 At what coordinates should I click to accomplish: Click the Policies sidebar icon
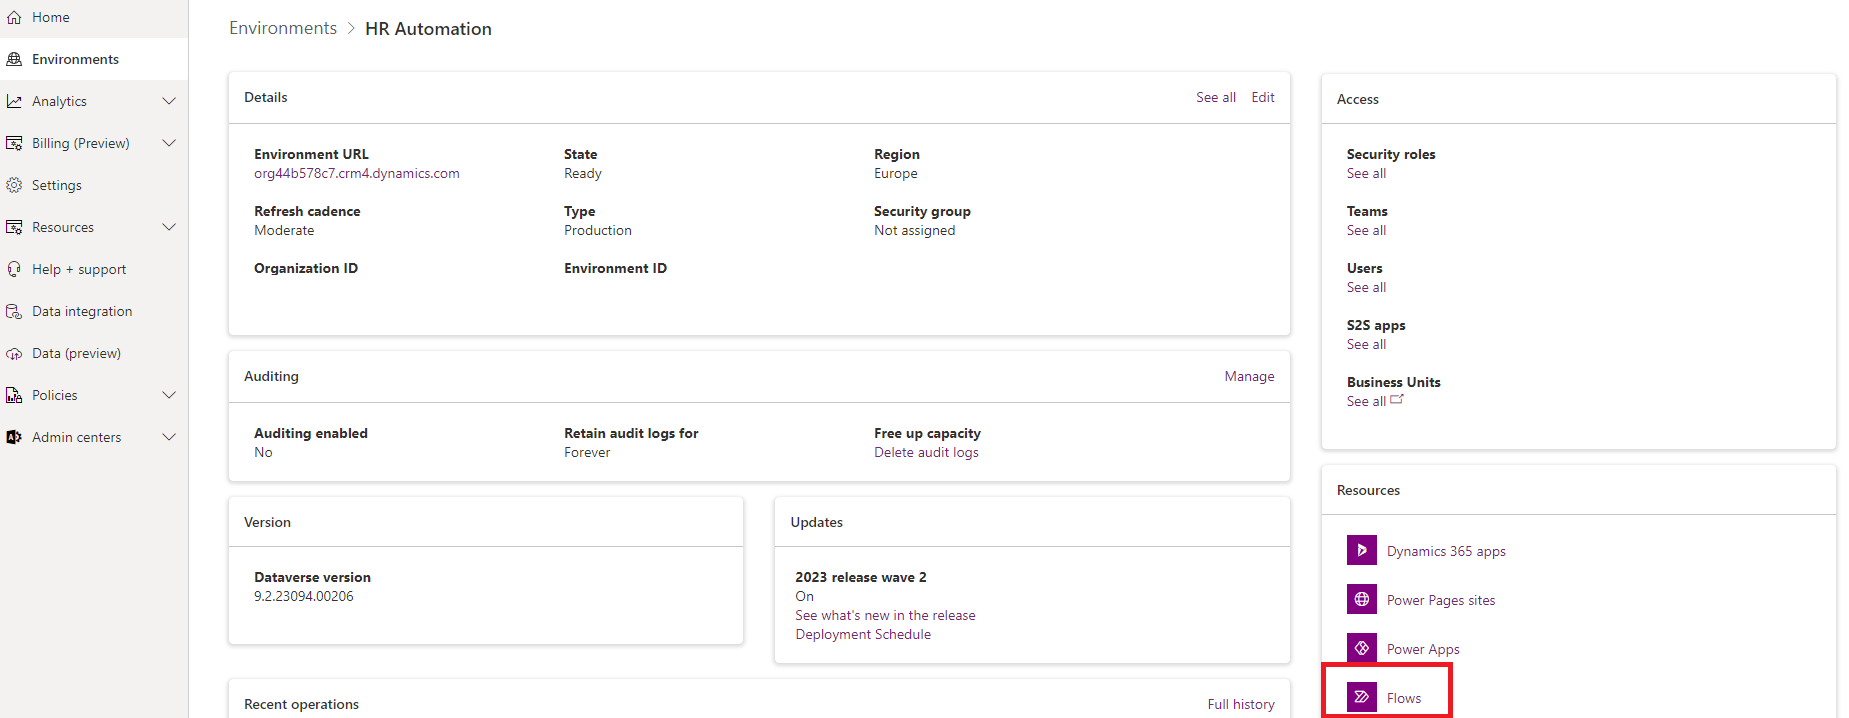[x=14, y=395]
